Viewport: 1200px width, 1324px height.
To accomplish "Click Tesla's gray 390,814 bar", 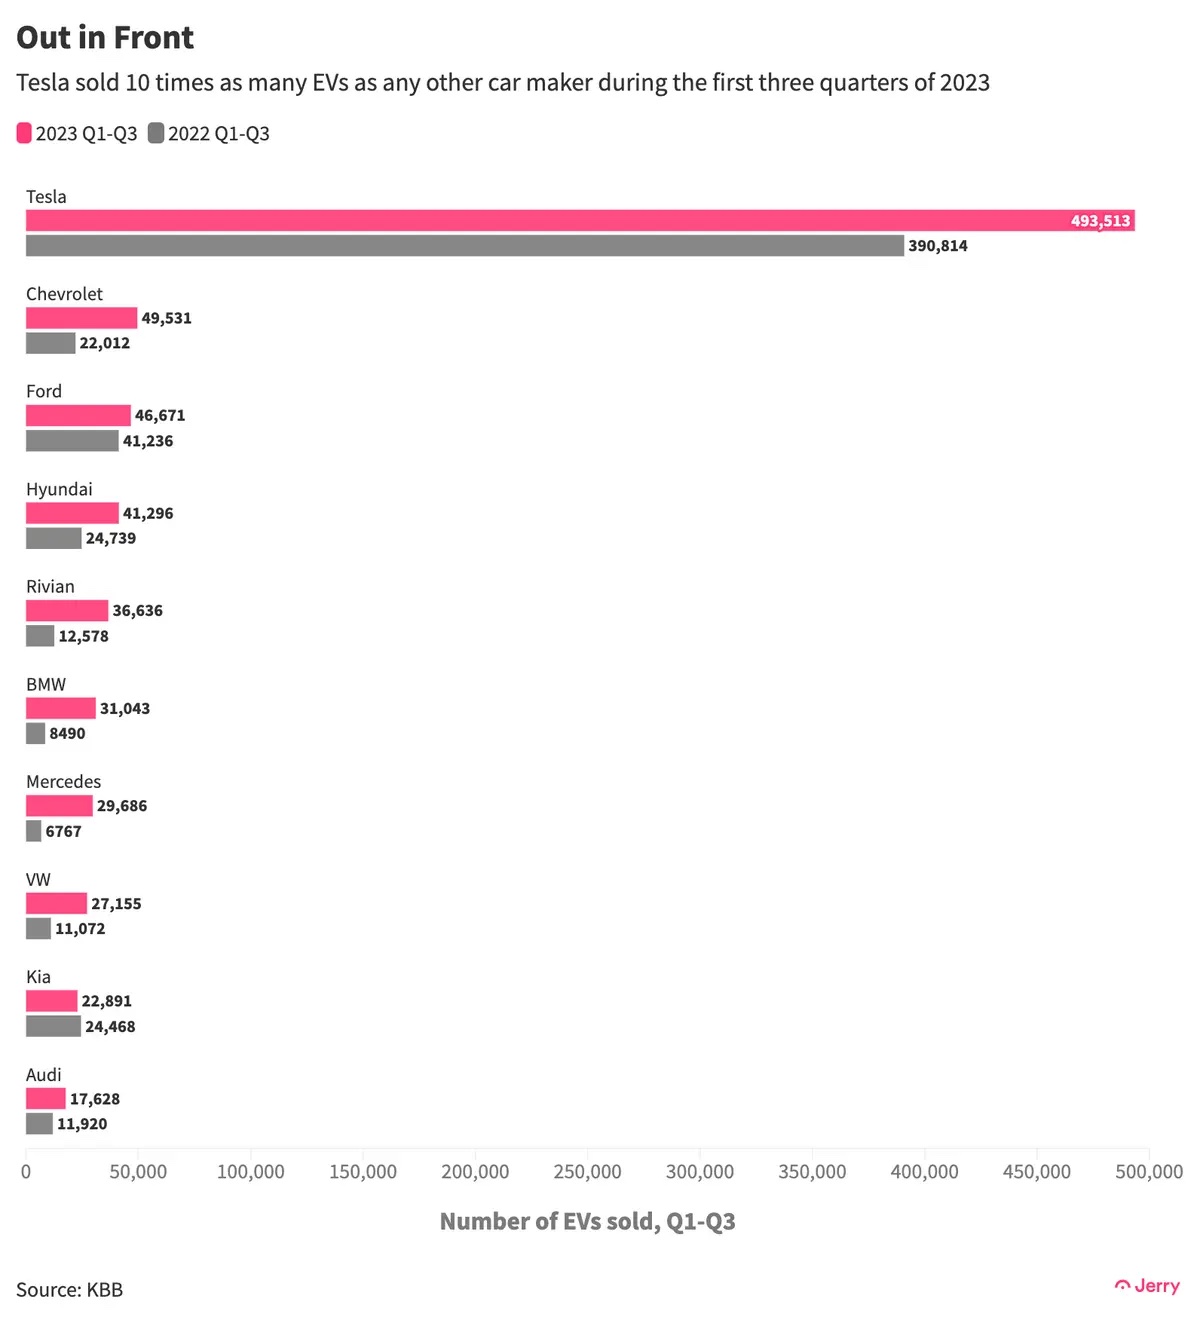I will (465, 246).
